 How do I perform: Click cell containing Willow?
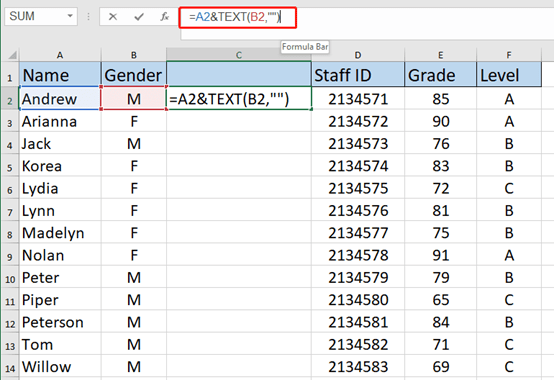tap(60, 367)
